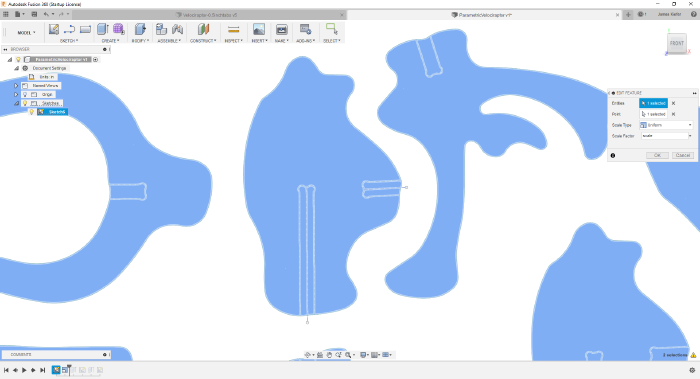Jump to timeline end
This screenshot has height=379, width=700.
pyautogui.click(x=42, y=370)
